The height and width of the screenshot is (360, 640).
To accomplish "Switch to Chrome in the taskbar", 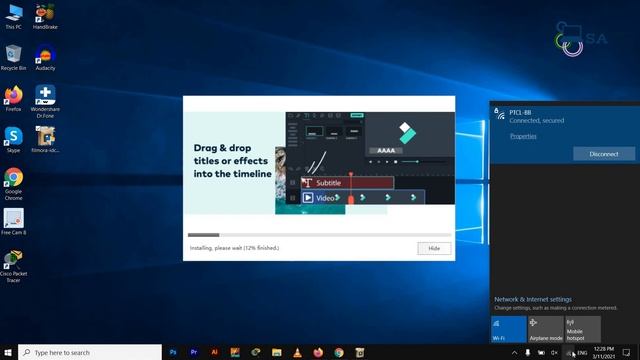I will (339, 352).
